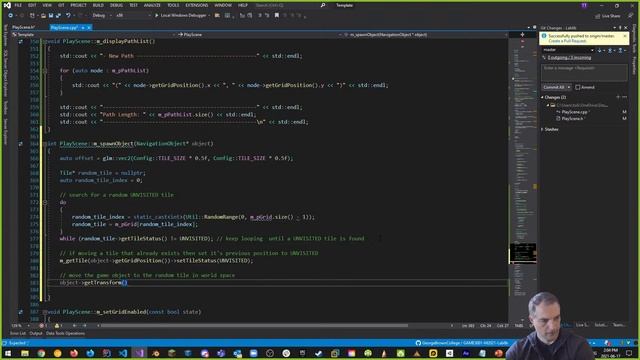Toggle bookmark toolbar icon
The width and height of the screenshot is (640, 360).
point(277,16)
